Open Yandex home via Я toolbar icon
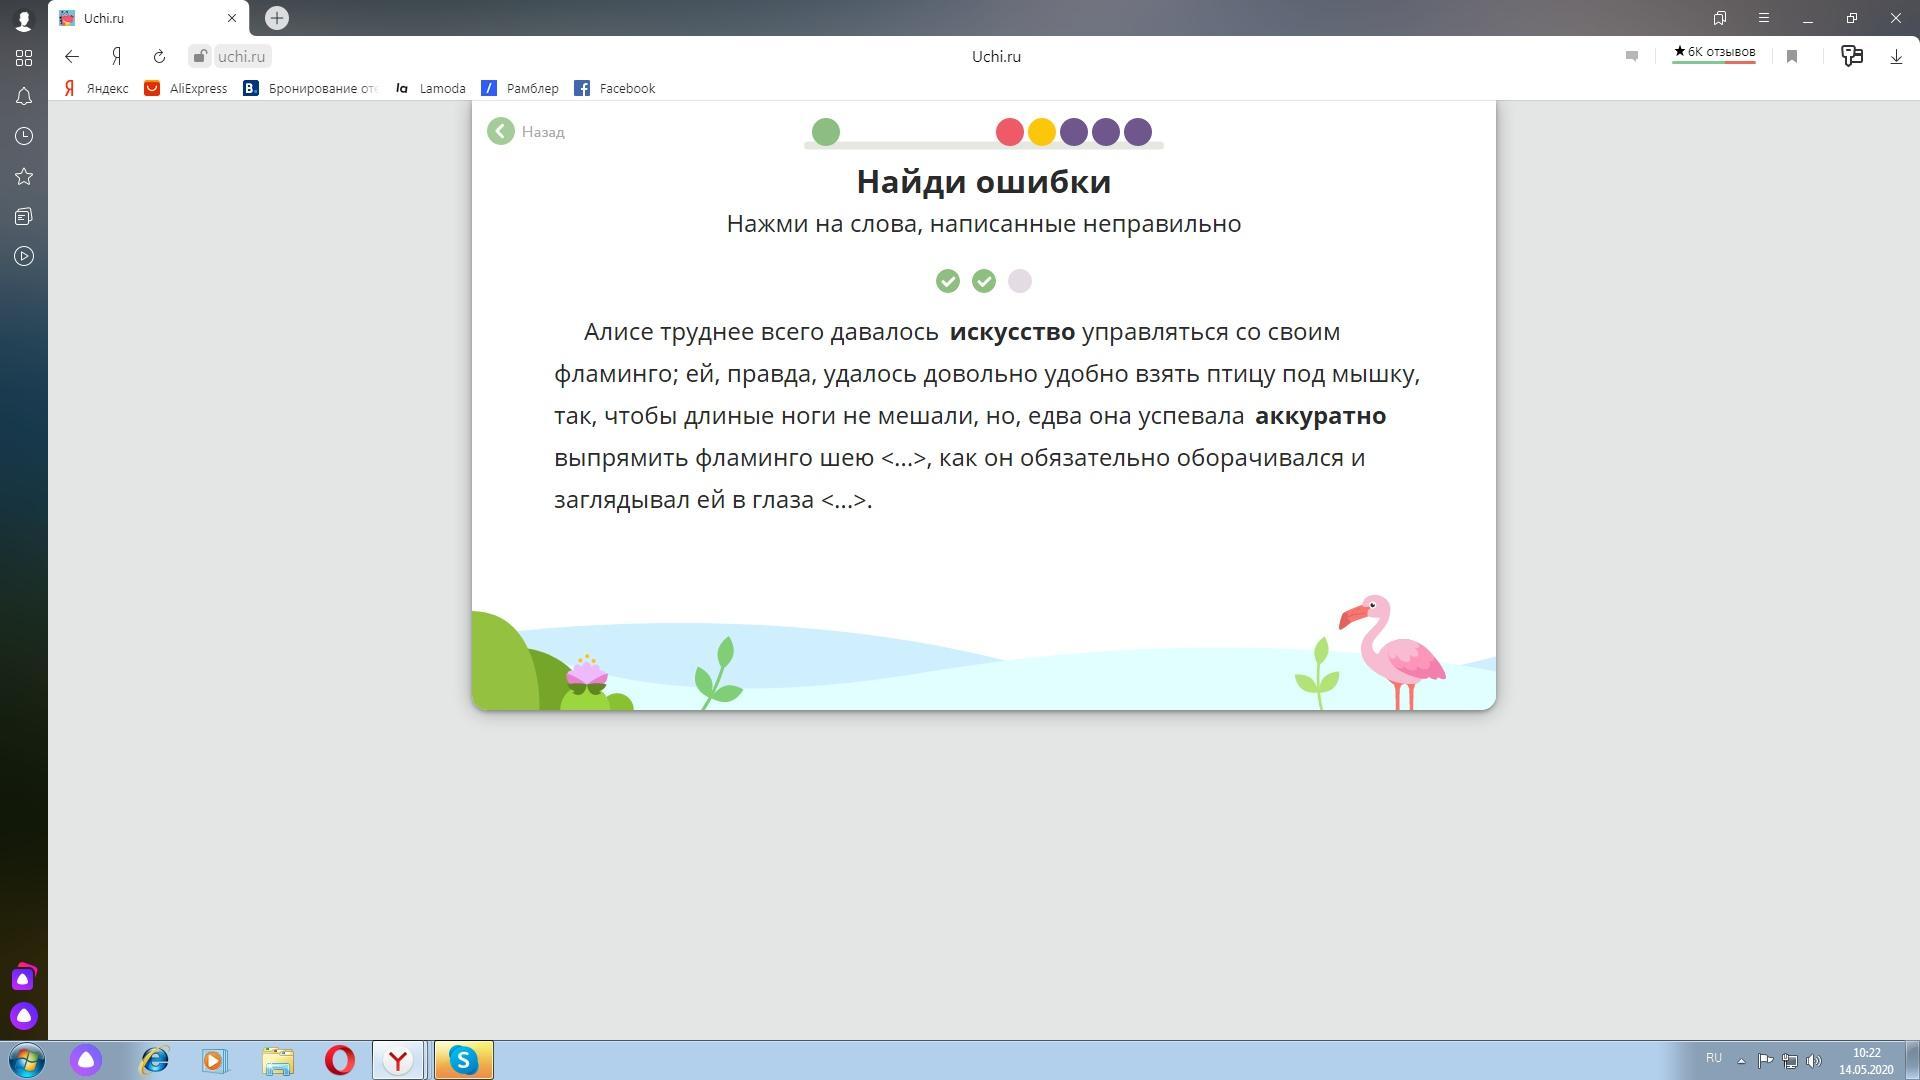The width and height of the screenshot is (1920, 1080). point(117,57)
